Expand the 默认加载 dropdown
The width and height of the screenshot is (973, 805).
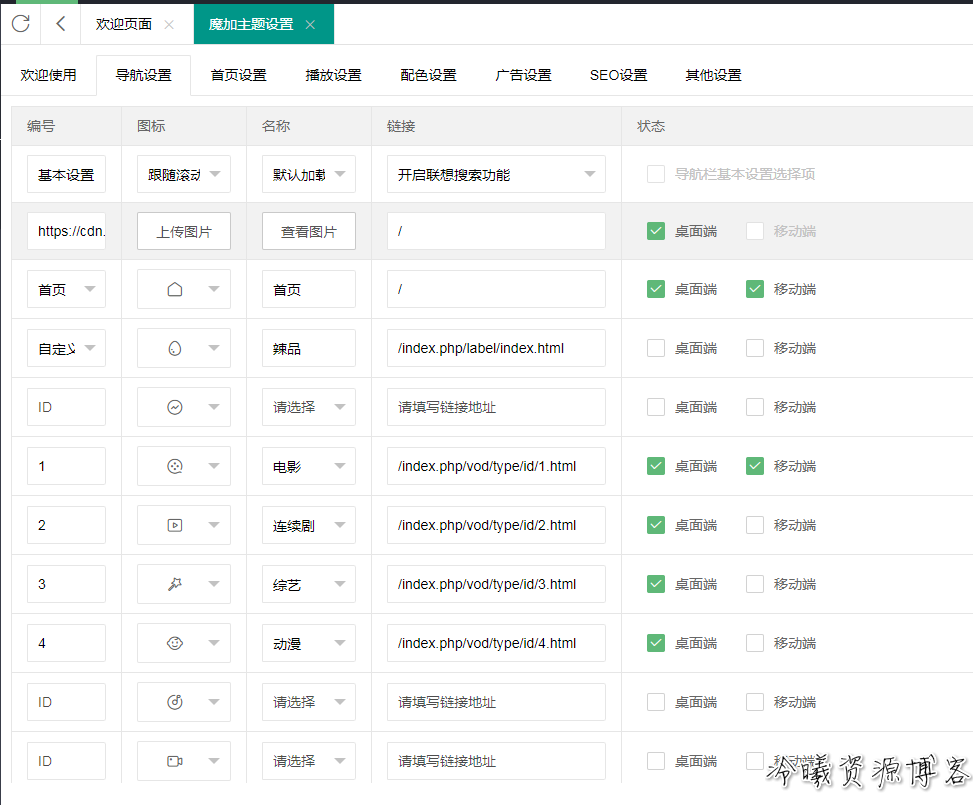click(308, 174)
